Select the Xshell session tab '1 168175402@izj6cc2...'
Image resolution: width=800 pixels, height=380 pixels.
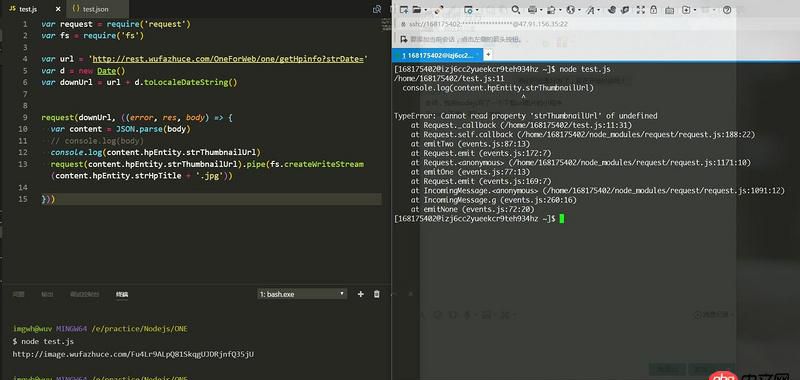[437, 55]
